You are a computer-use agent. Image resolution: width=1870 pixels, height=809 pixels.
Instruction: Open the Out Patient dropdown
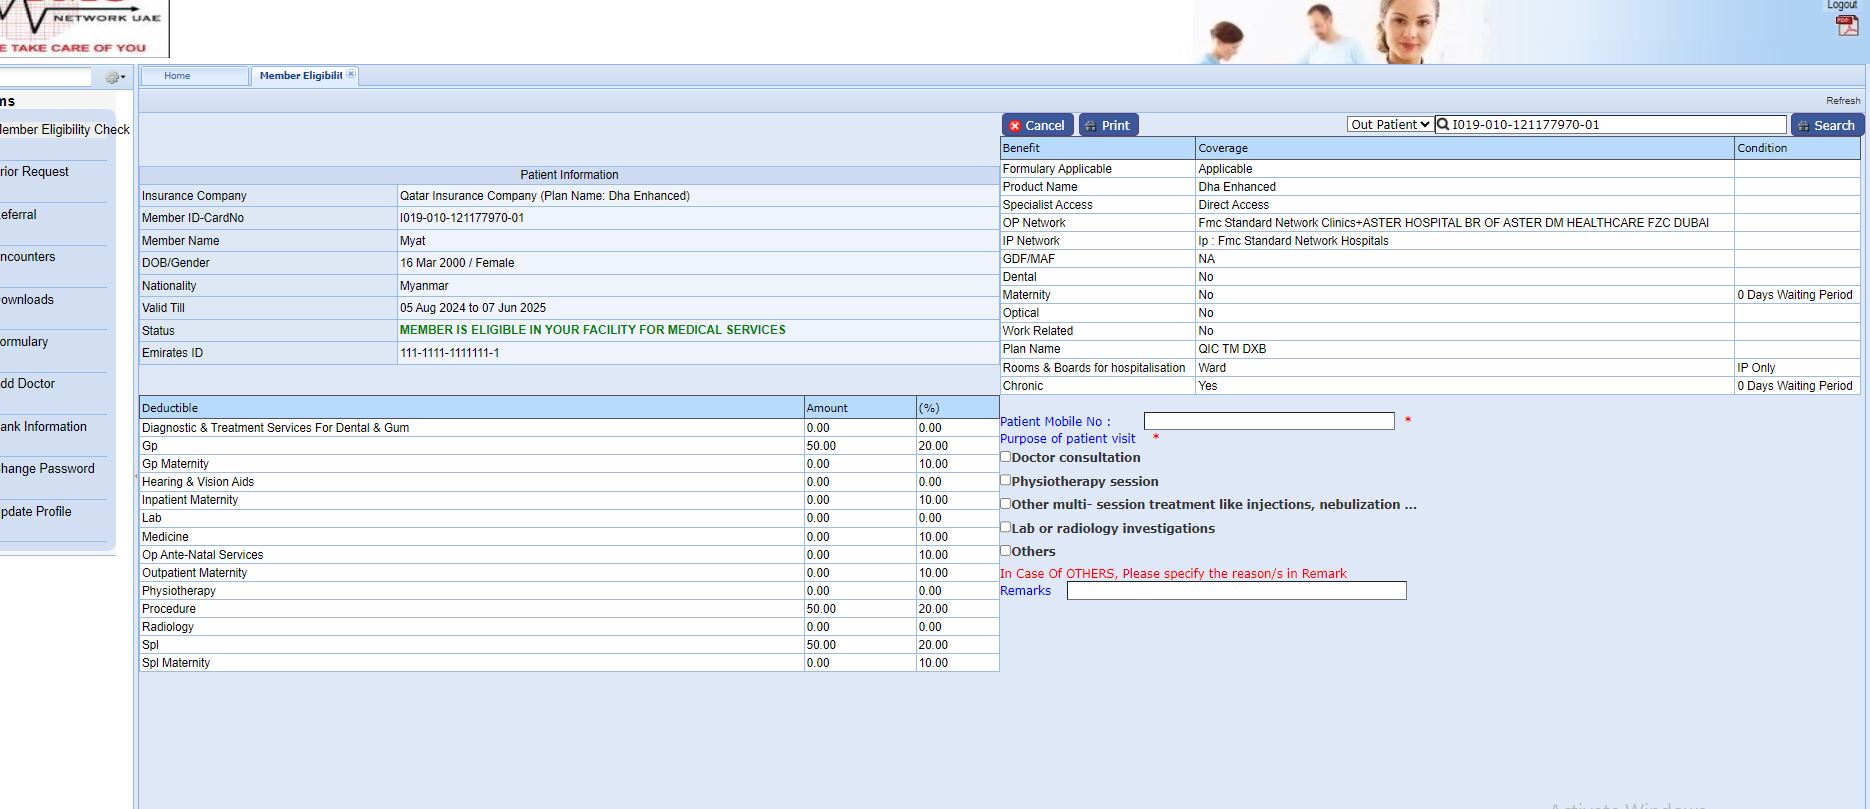coord(1389,125)
